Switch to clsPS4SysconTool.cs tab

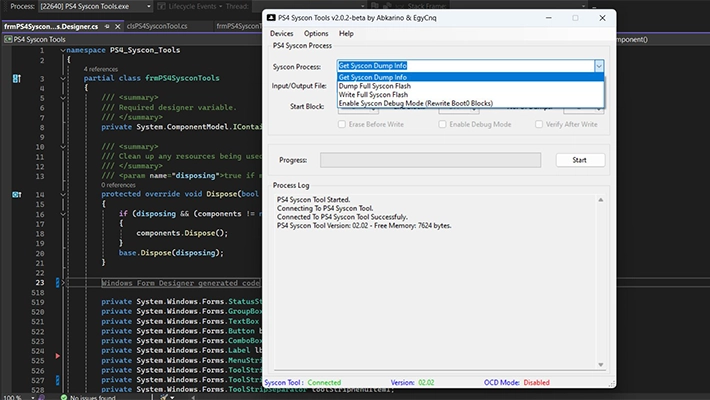pyautogui.click(x=157, y=26)
